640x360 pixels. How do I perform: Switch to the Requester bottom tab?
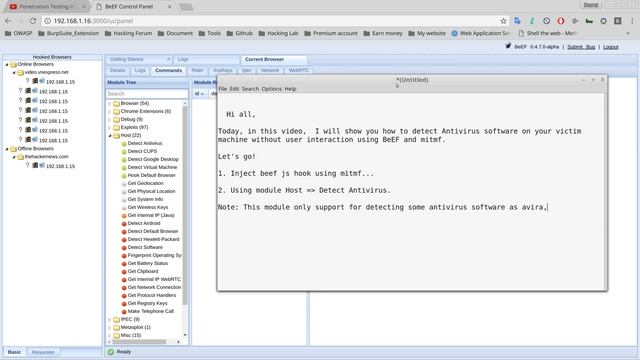point(43,352)
